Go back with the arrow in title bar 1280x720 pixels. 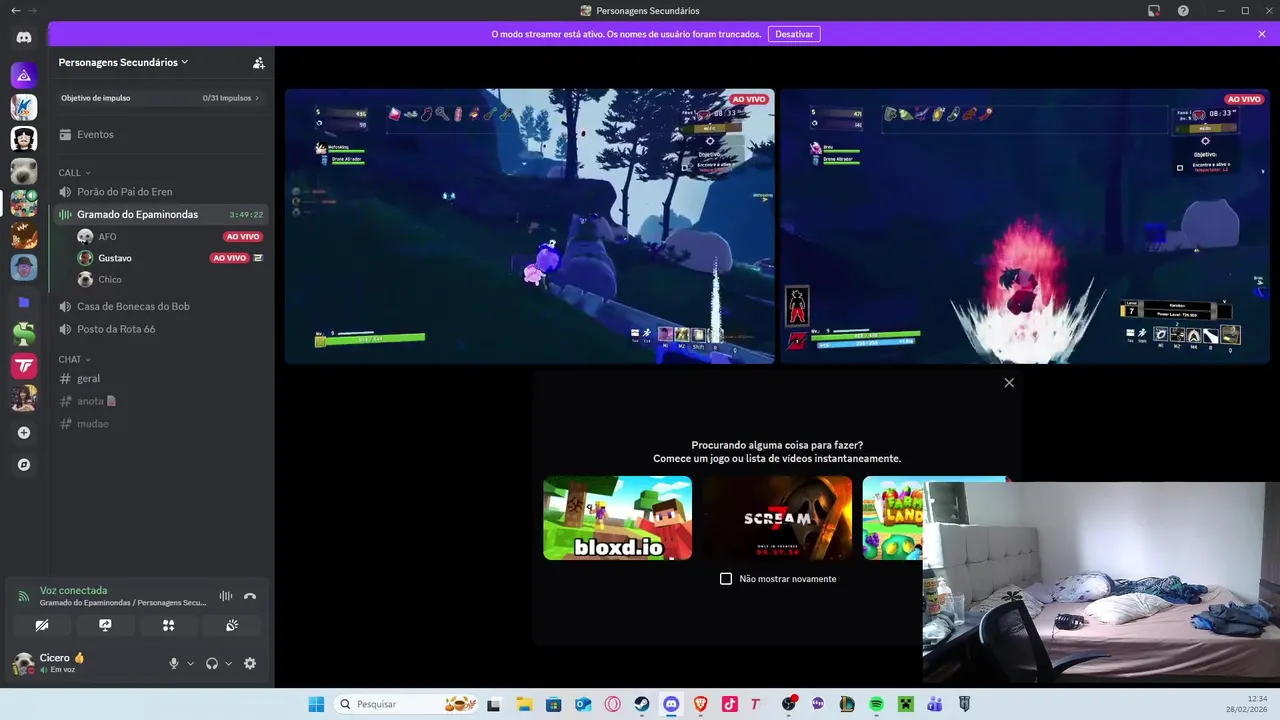click(x=15, y=11)
